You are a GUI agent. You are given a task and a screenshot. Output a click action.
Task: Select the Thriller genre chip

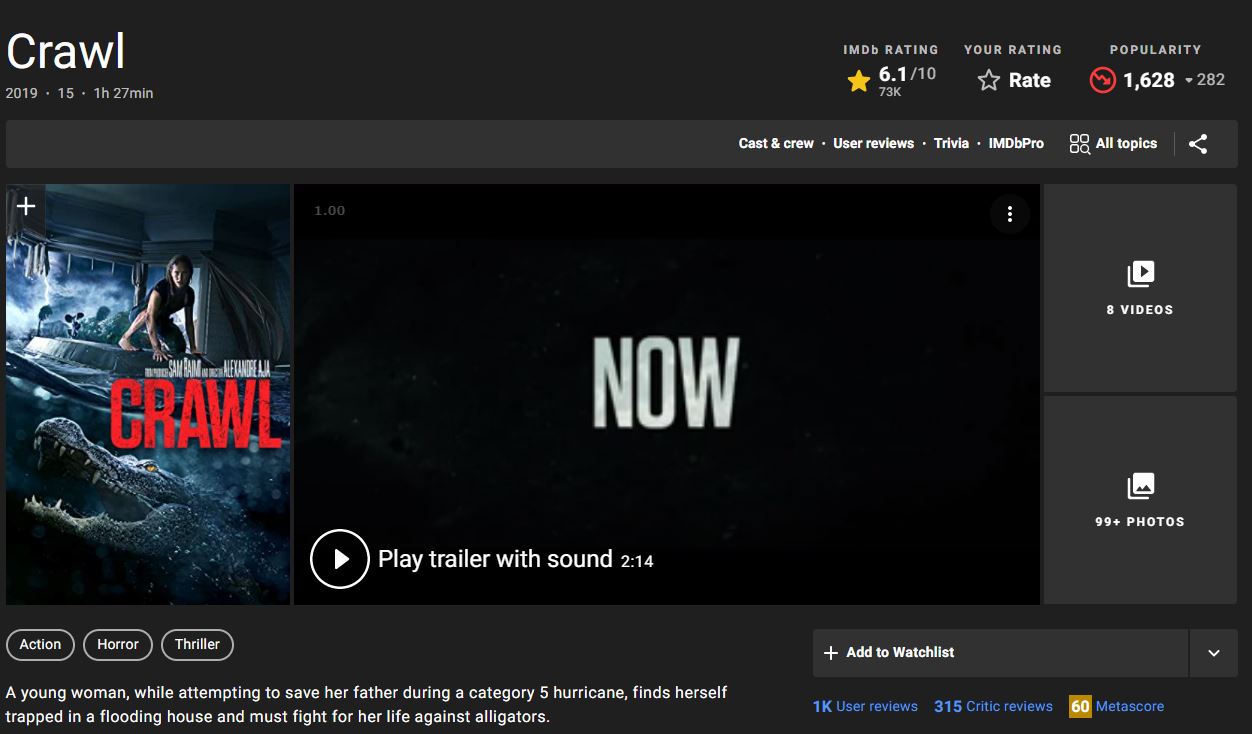(x=197, y=645)
